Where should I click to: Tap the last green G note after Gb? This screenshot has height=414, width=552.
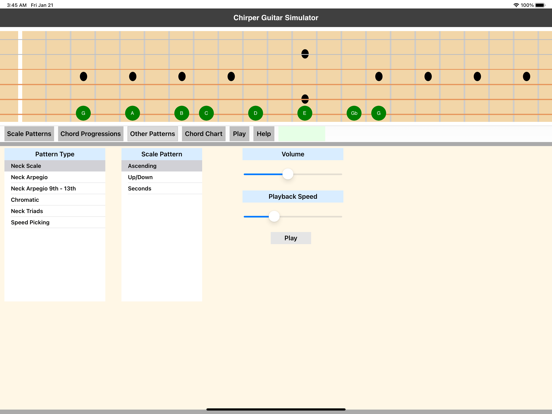[x=378, y=113]
